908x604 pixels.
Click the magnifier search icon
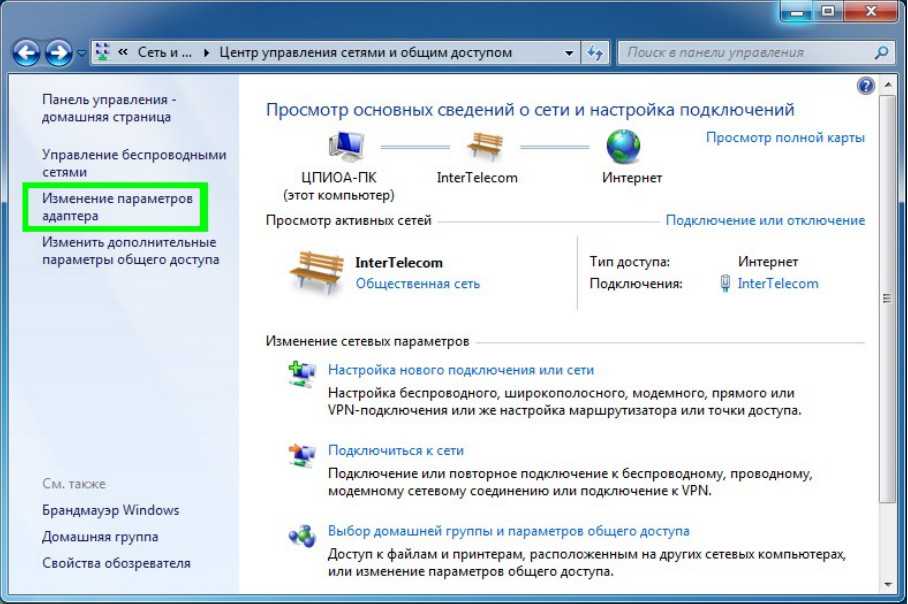tap(881, 53)
